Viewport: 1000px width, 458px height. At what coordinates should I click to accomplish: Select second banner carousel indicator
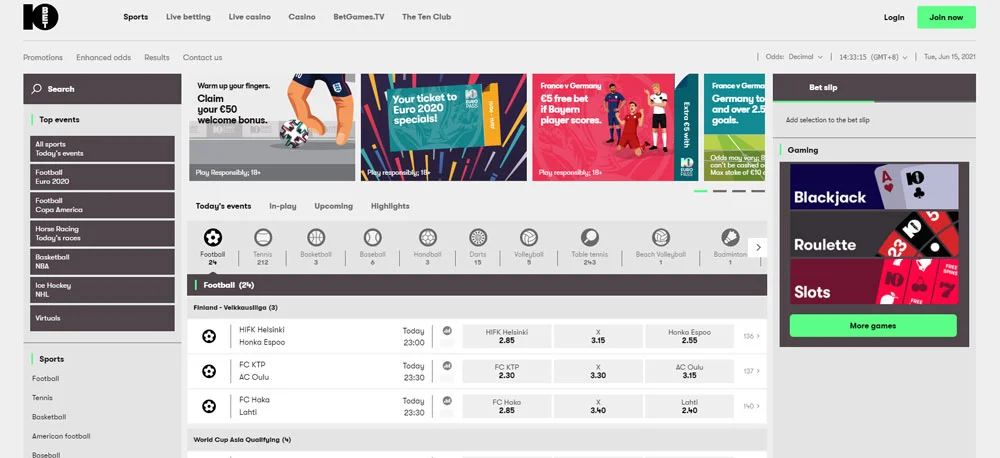click(719, 191)
